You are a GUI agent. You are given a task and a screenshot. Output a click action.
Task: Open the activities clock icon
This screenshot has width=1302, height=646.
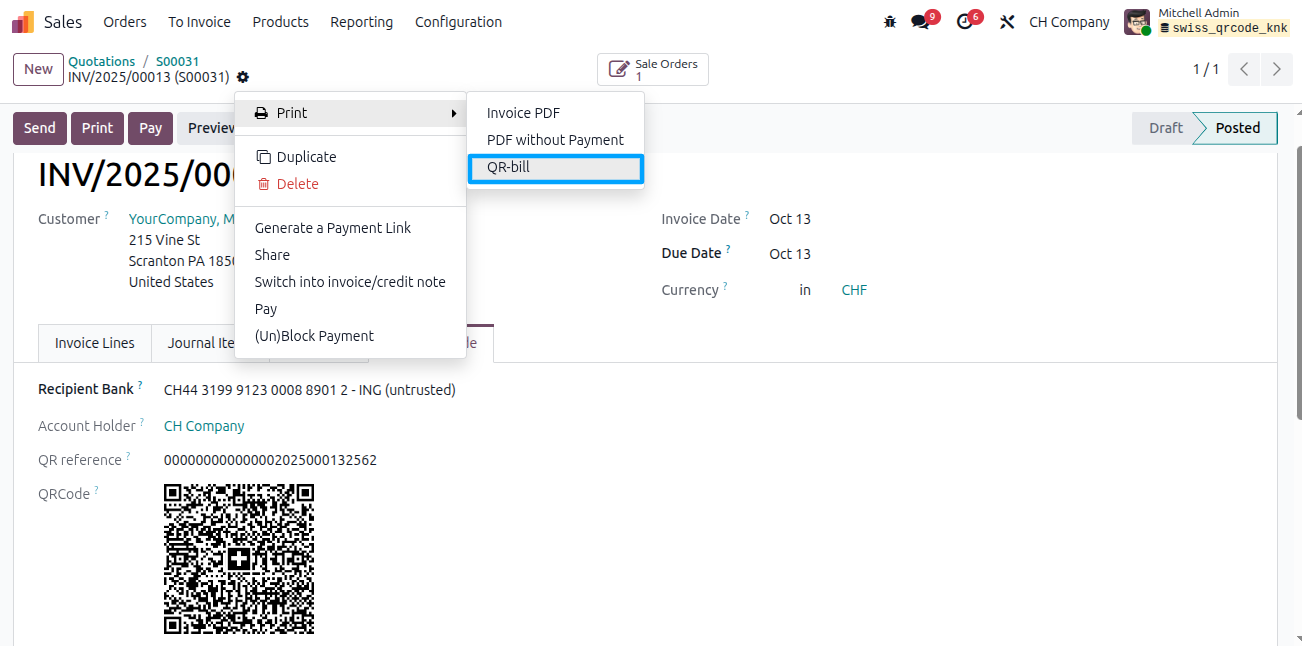click(965, 22)
